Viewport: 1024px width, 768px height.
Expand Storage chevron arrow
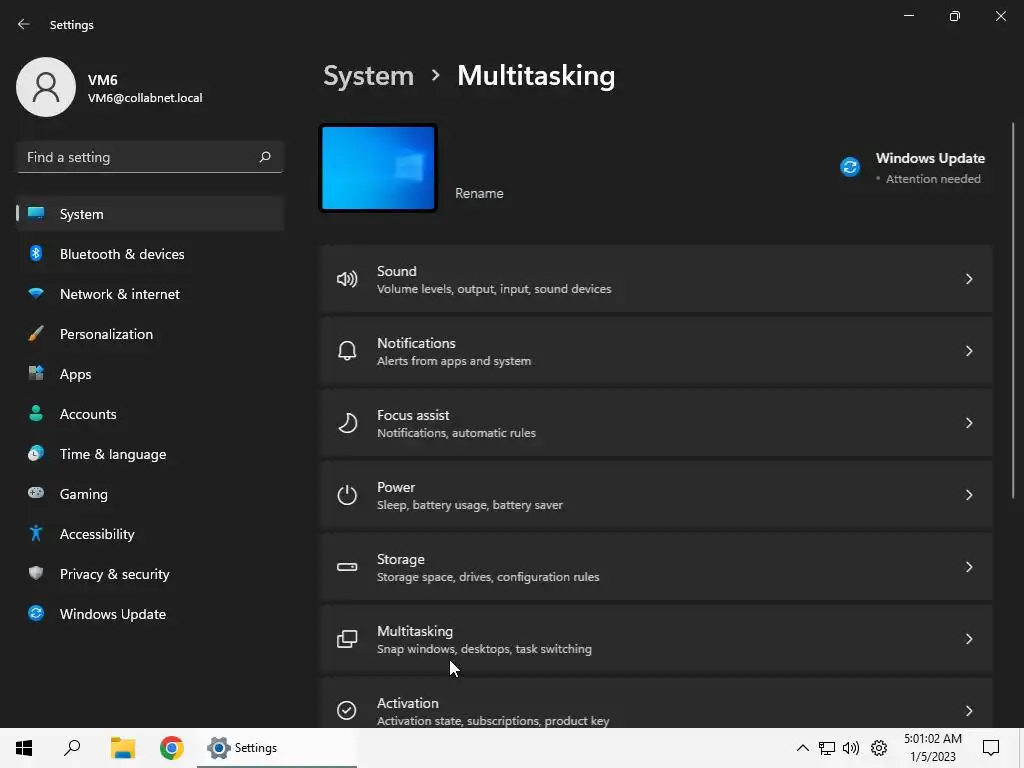(969, 567)
